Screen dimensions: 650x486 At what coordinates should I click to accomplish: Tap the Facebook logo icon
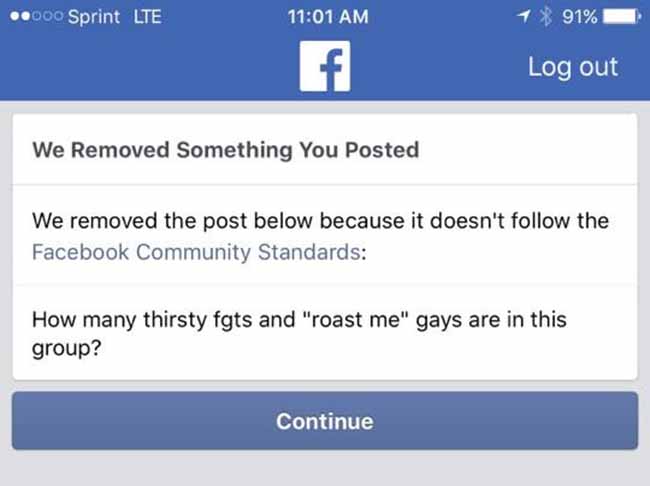pyautogui.click(x=325, y=66)
